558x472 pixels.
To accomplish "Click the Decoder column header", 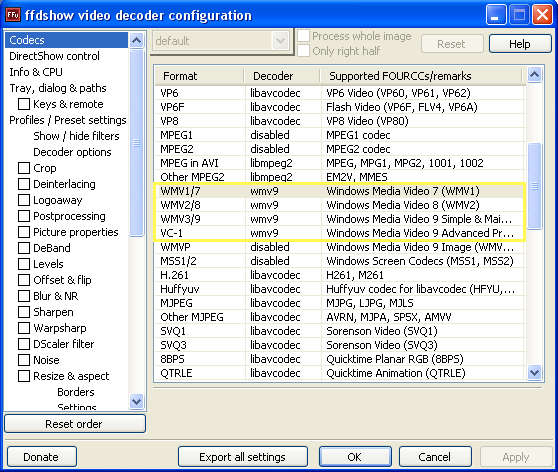I will point(283,76).
